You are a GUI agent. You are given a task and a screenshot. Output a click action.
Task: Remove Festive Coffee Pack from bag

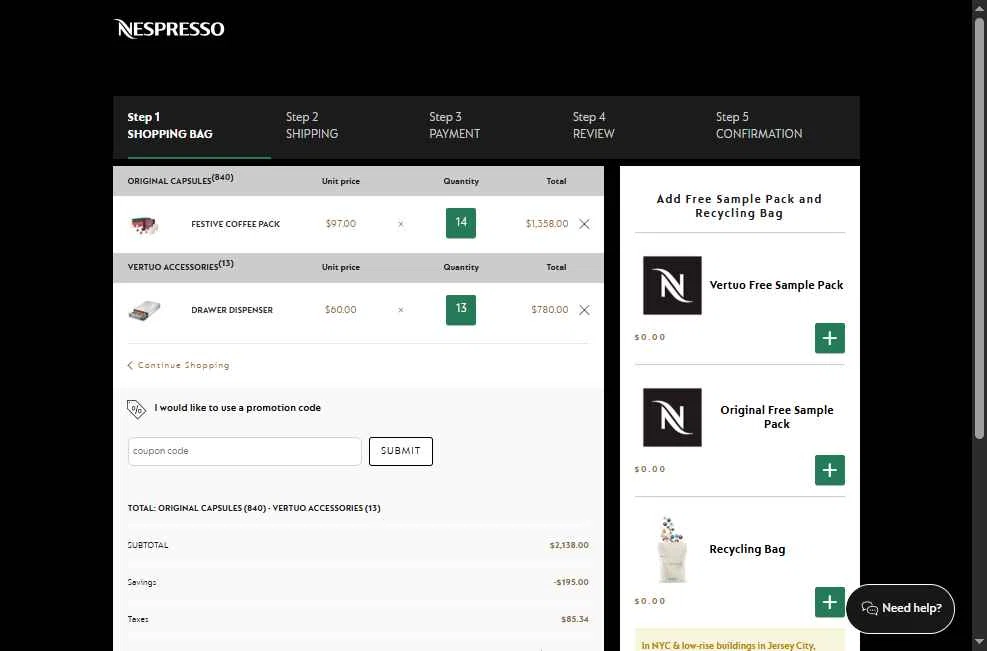(584, 224)
